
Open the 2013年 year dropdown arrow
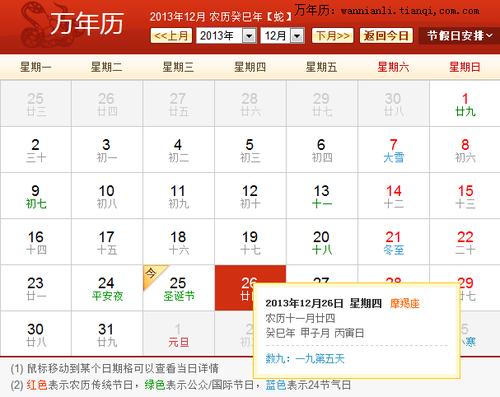(249, 36)
